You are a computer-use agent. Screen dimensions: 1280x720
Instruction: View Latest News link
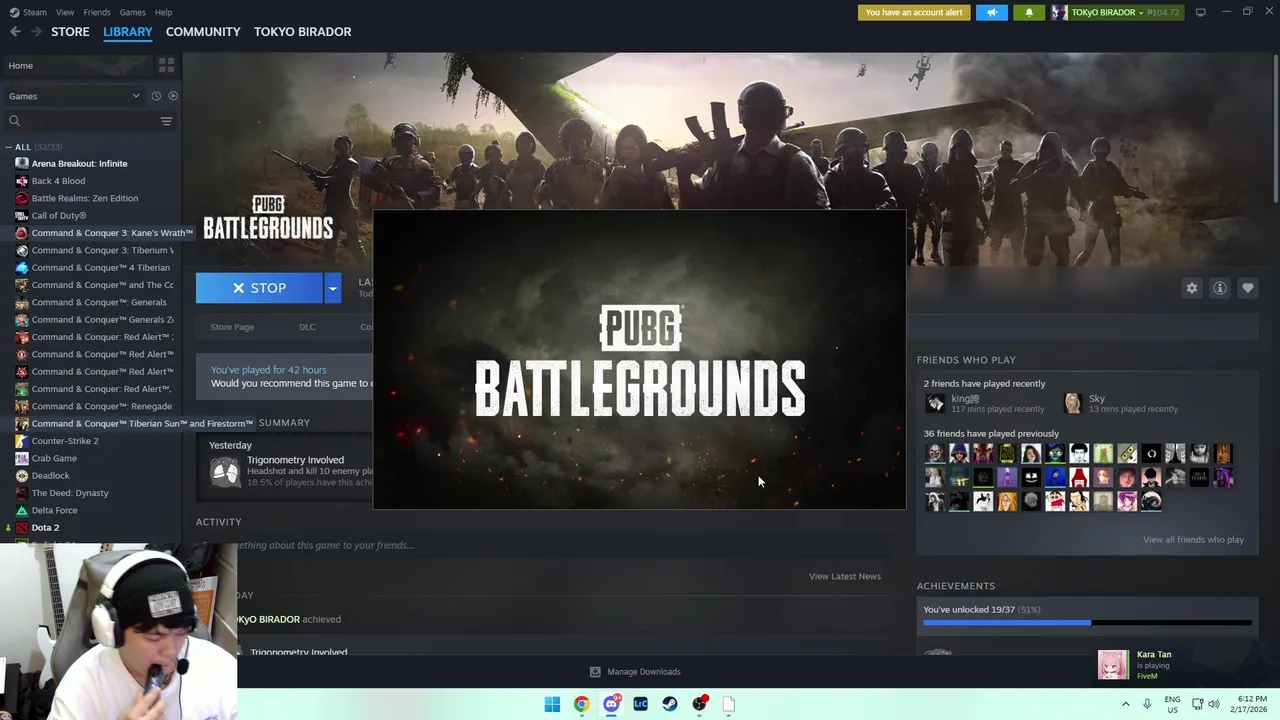pyautogui.click(x=845, y=576)
